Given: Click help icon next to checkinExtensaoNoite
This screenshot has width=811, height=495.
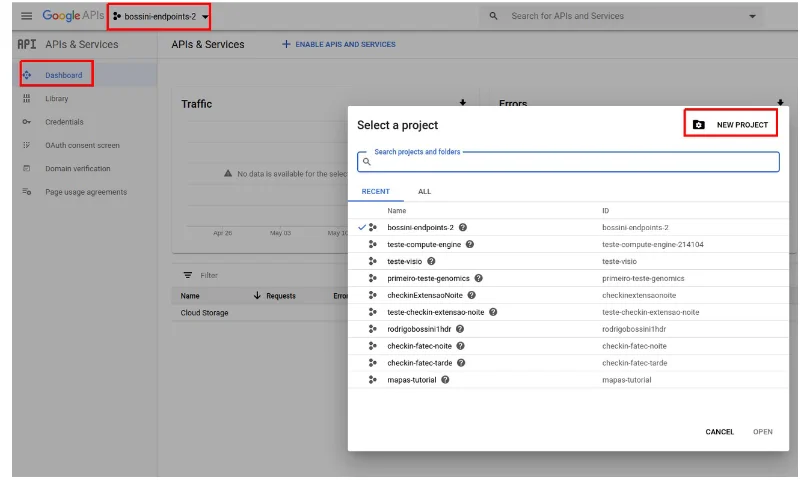Looking at the screenshot, I should (471, 295).
